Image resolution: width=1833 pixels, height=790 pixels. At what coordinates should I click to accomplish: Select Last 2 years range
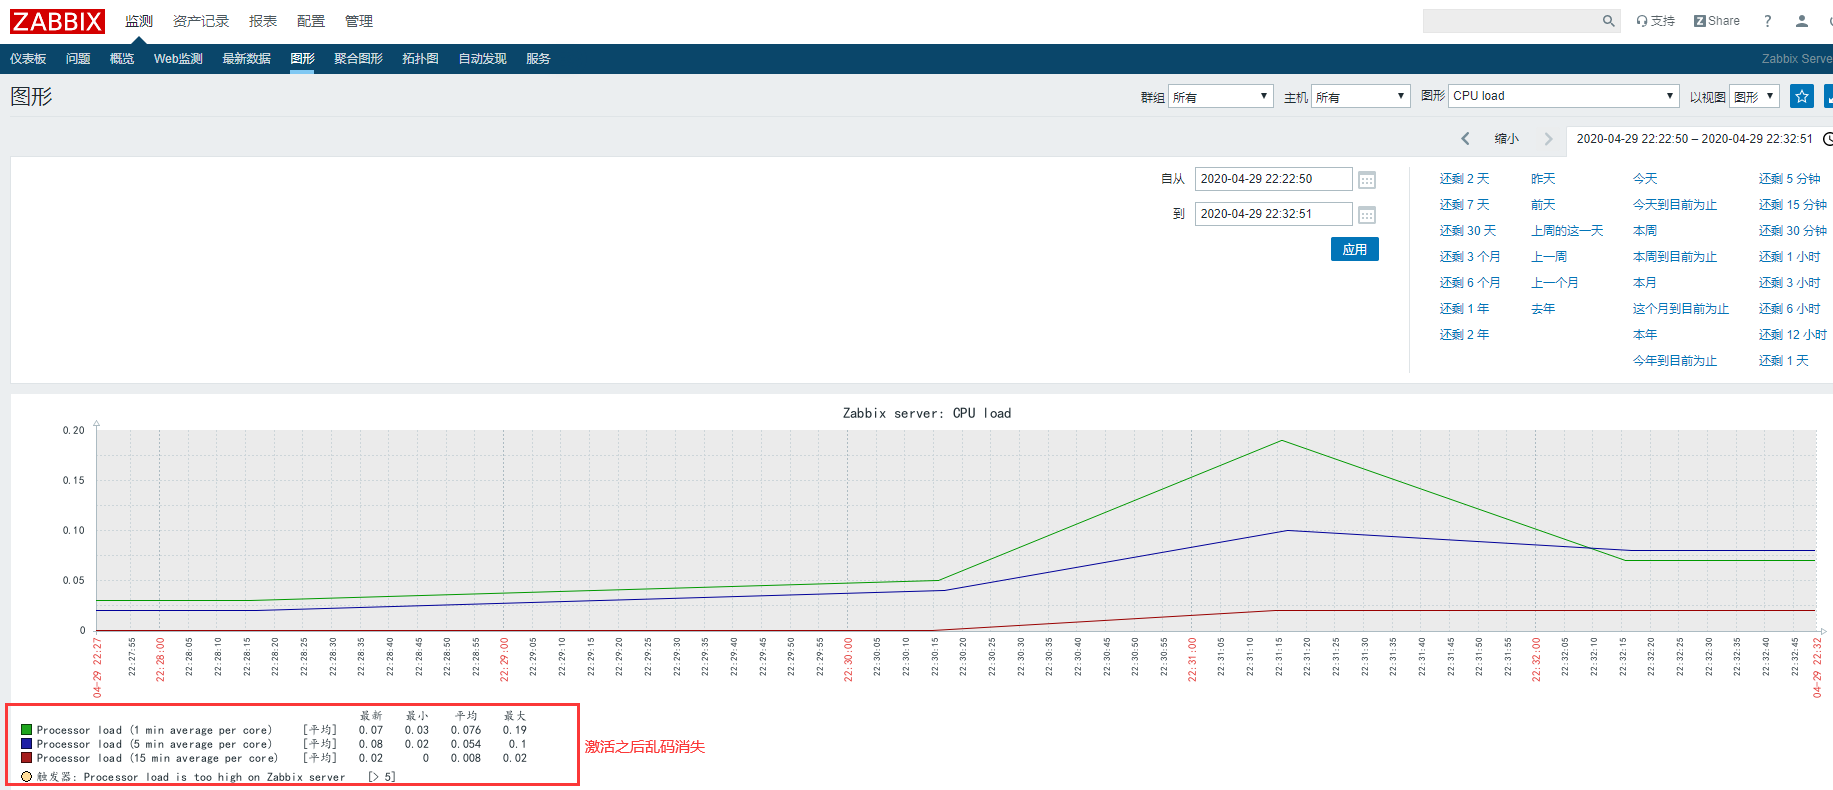pyautogui.click(x=1464, y=335)
